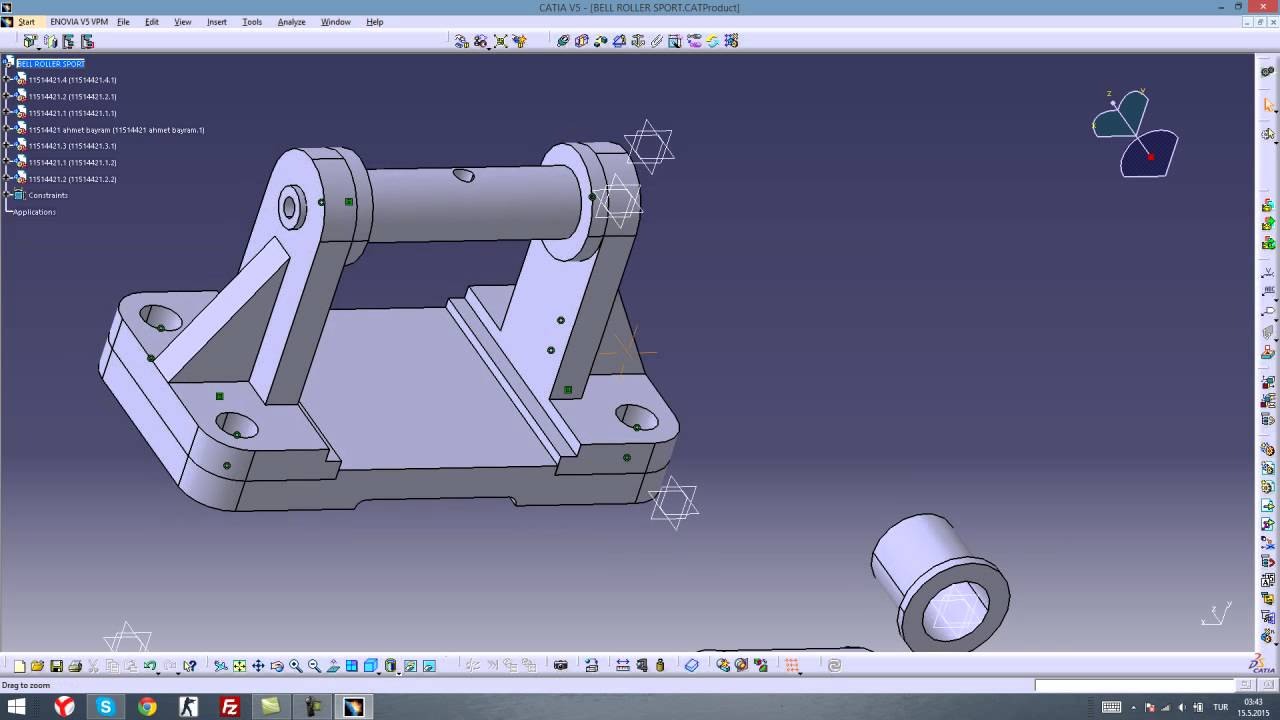Open the Window menu
Image resolution: width=1280 pixels, height=720 pixels.
[x=335, y=22]
